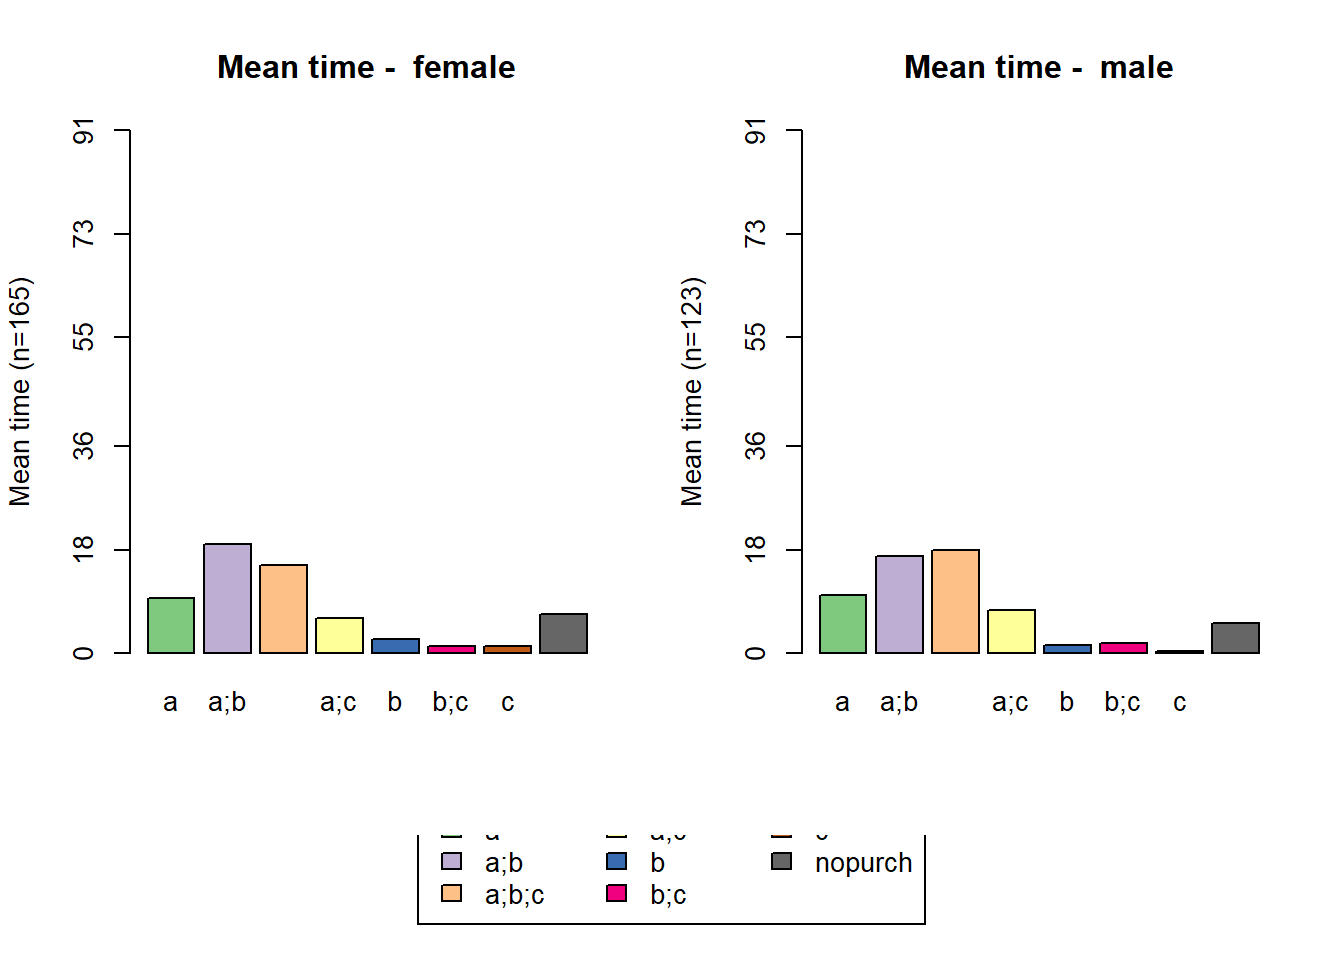Click the blue b legend swatch
Screen dimensions: 1344x960
coord(617,862)
